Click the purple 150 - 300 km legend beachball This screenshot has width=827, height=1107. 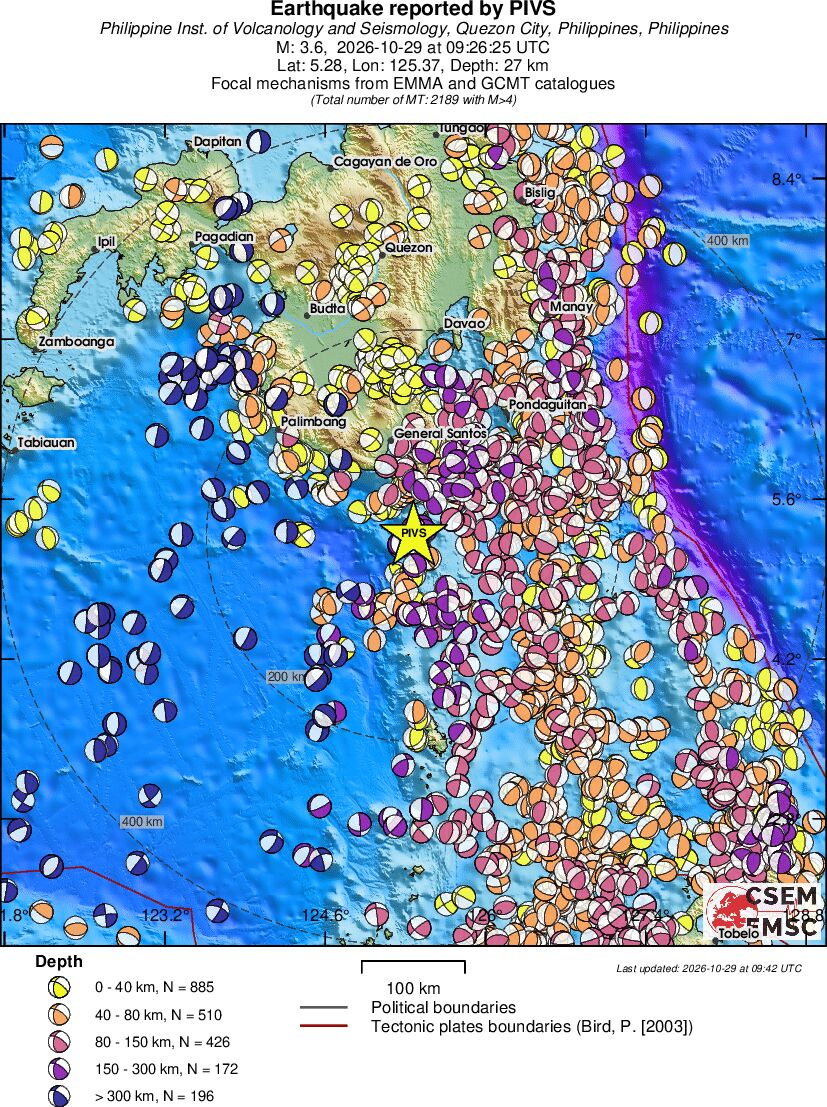59,1069
